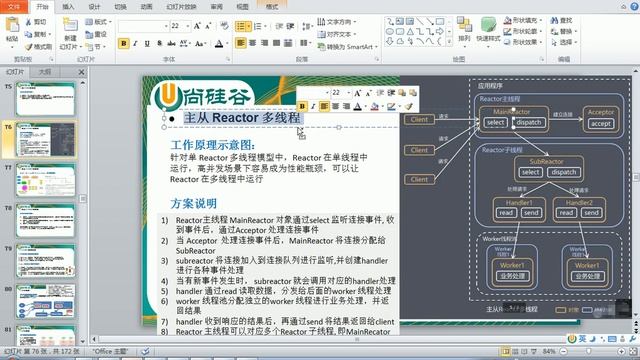The height and width of the screenshot is (360, 640).
Task: Click the help question mark icon
Action: (x=634, y=7)
